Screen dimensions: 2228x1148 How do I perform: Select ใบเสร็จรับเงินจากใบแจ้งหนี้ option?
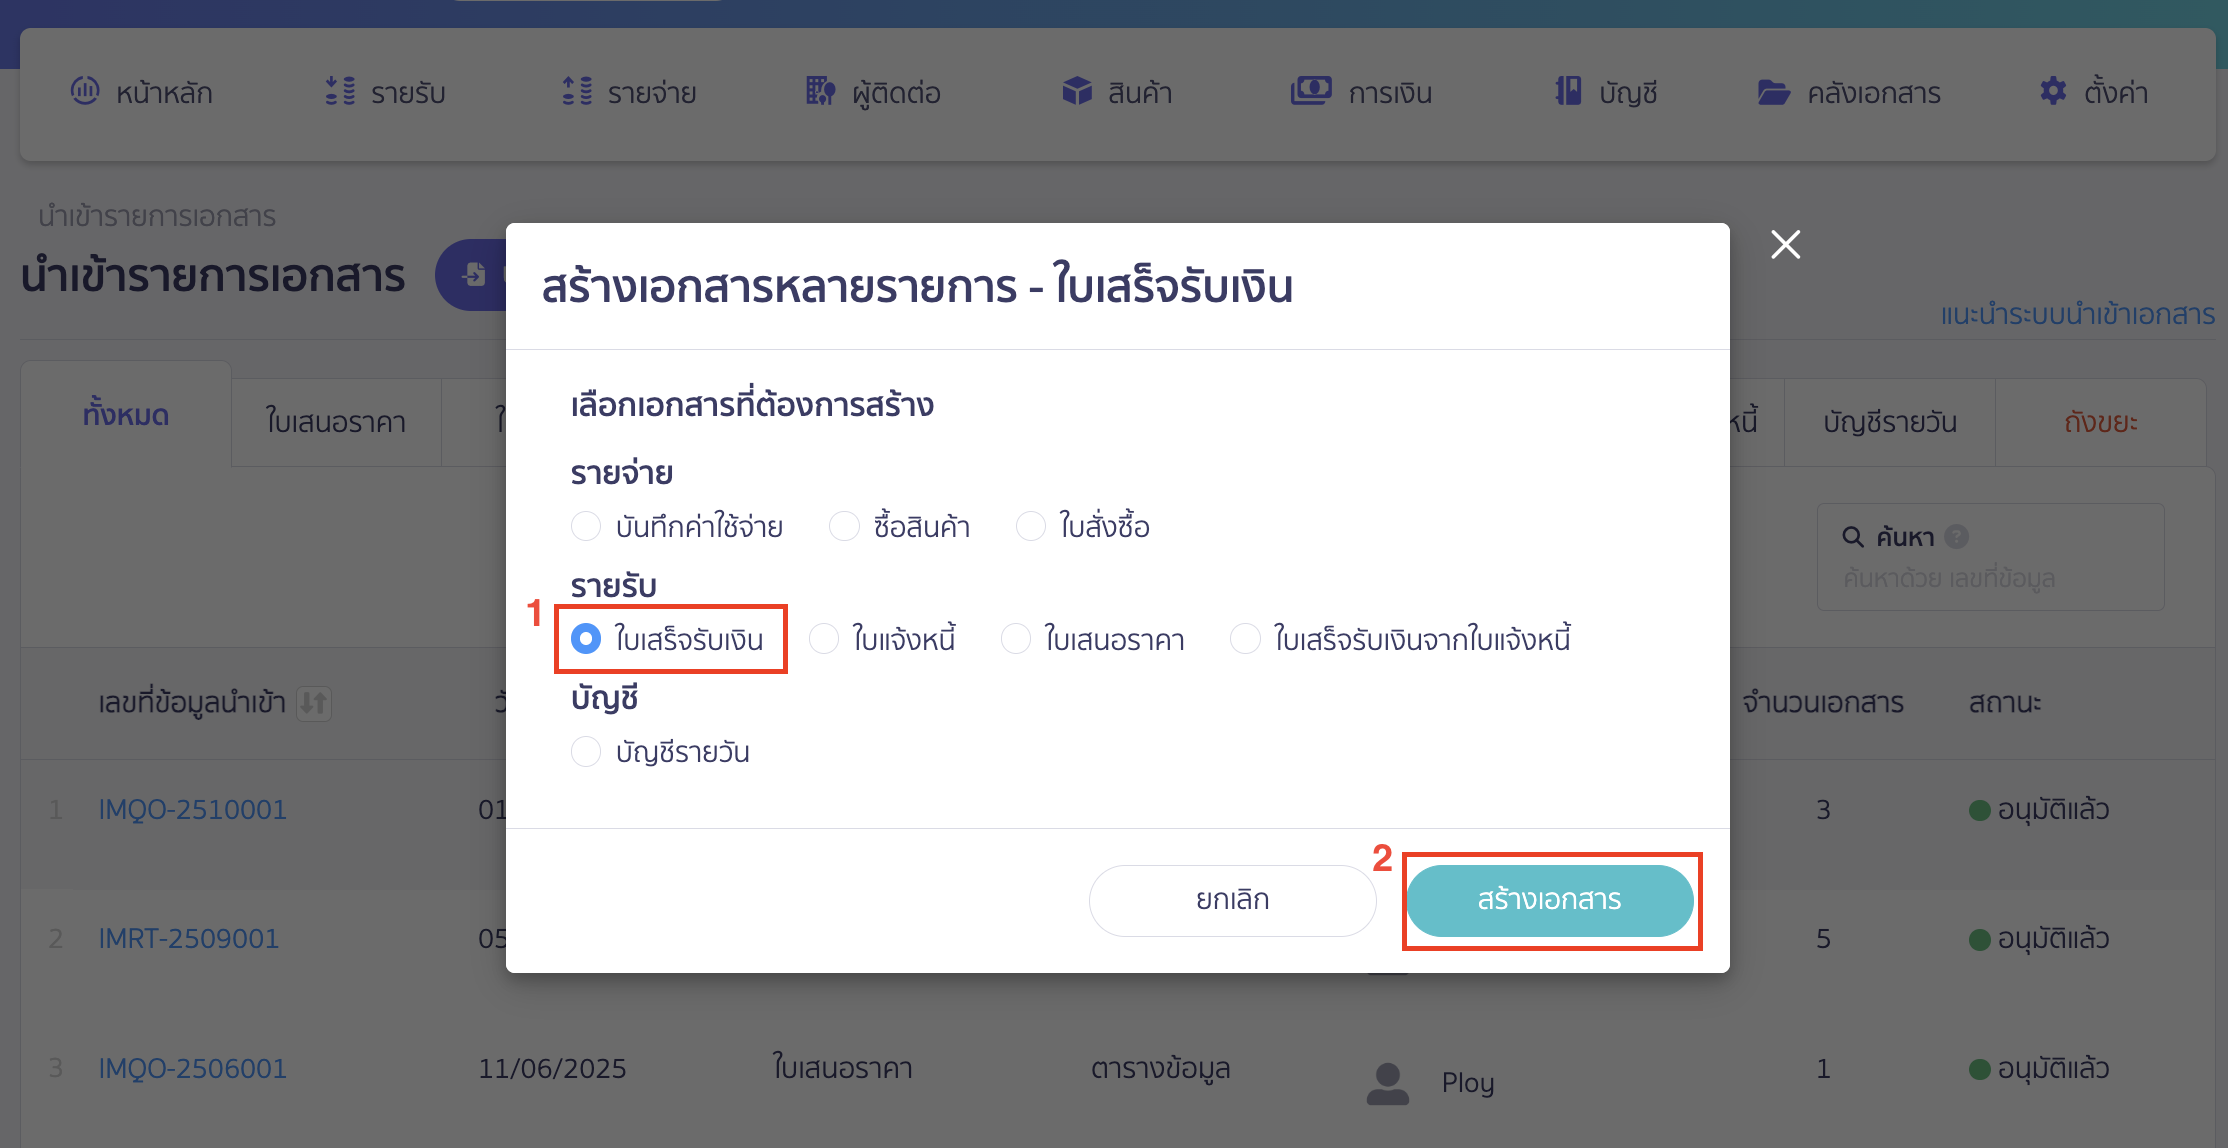[x=1246, y=639]
